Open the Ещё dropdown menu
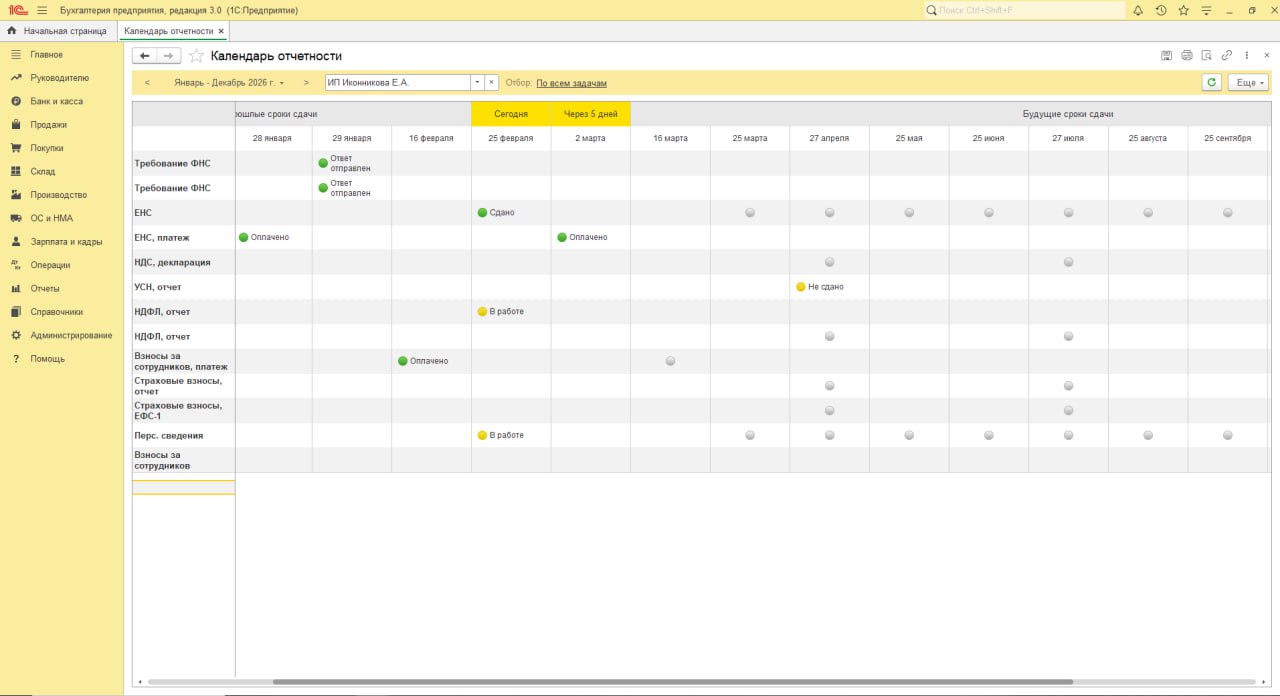 1247,83
